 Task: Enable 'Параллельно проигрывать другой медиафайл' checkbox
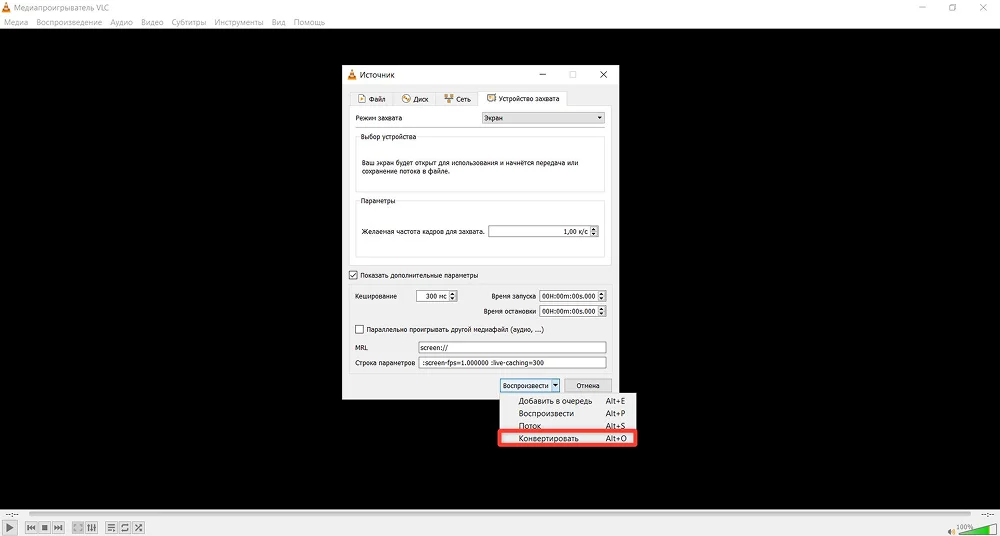click(x=360, y=329)
